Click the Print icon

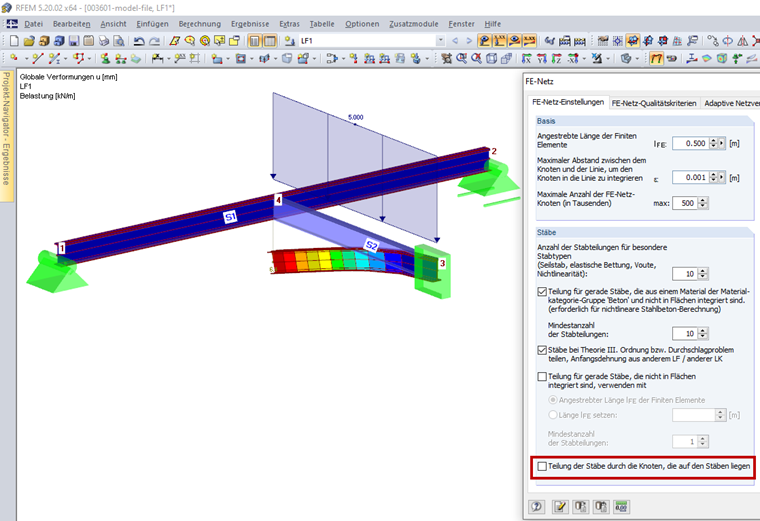[x=104, y=41]
